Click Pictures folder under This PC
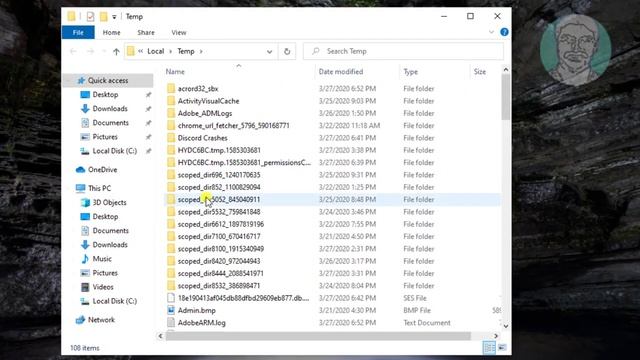Image resolution: width=640 pixels, height=360 pixels. pos(105,273)
